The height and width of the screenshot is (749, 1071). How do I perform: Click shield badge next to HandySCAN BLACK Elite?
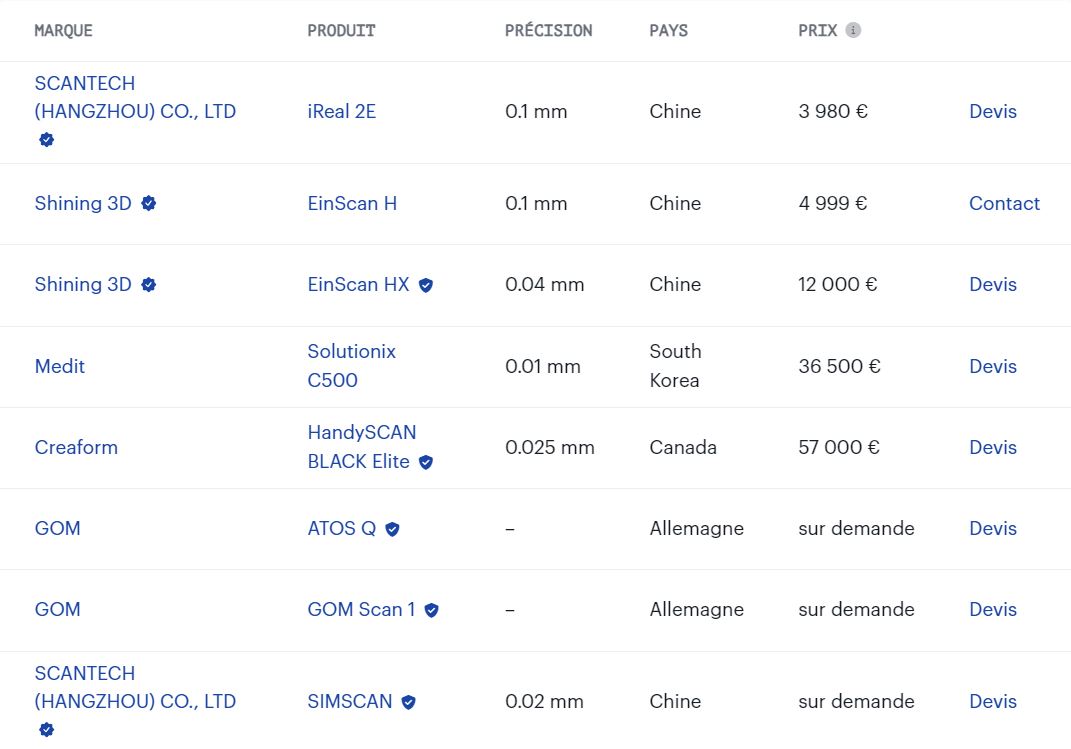tap(426, 462)
